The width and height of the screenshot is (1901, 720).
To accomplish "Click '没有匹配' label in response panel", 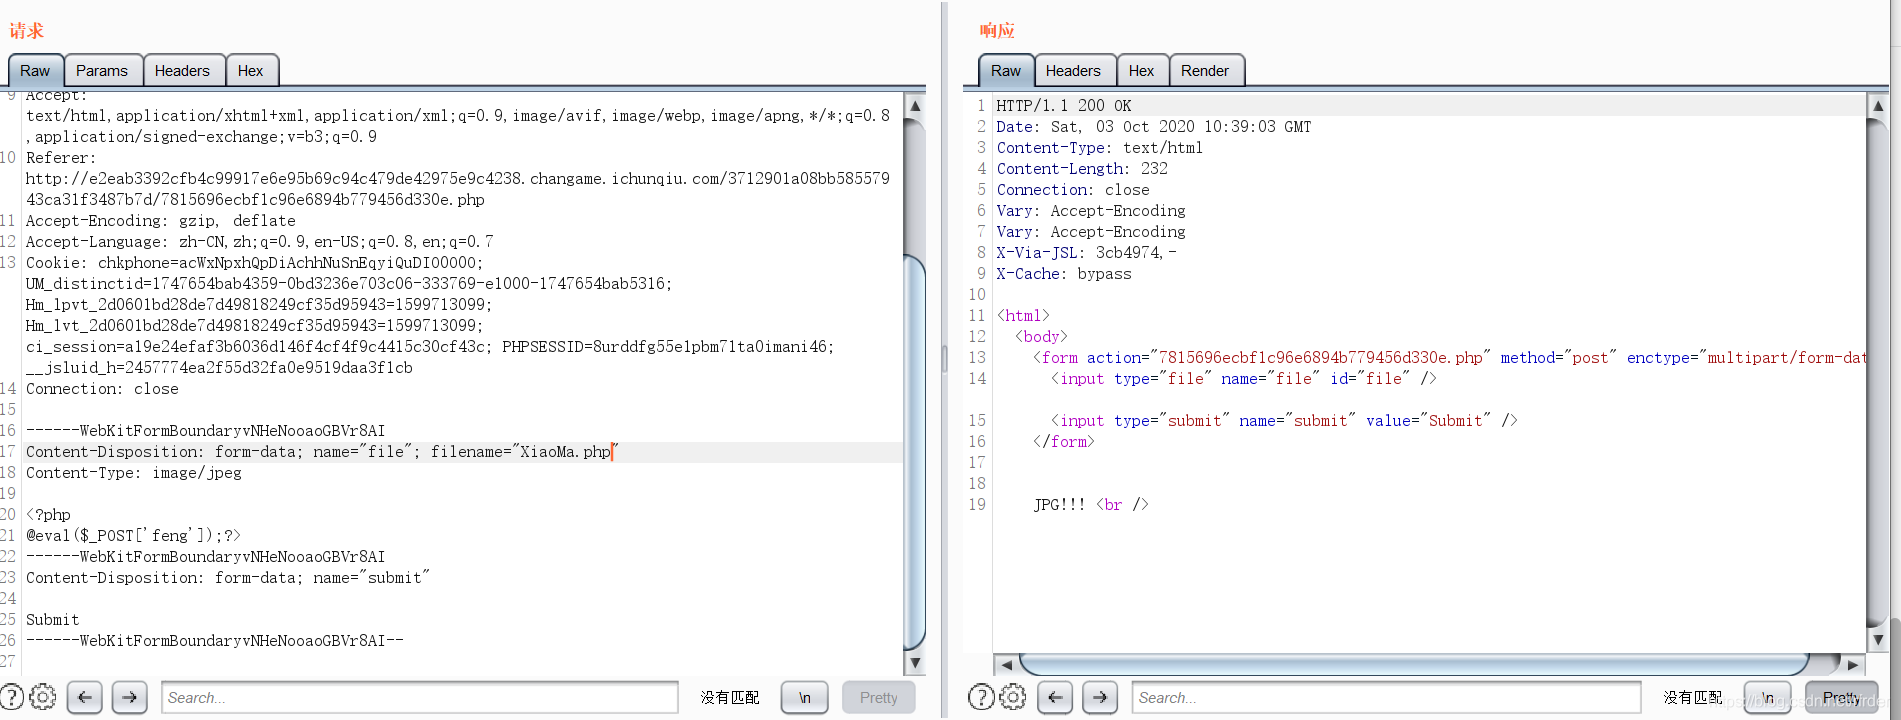I will point(1693,697).
